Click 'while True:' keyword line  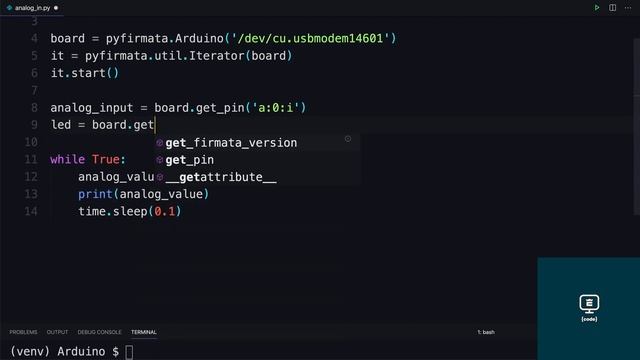(x=88, y=159)
